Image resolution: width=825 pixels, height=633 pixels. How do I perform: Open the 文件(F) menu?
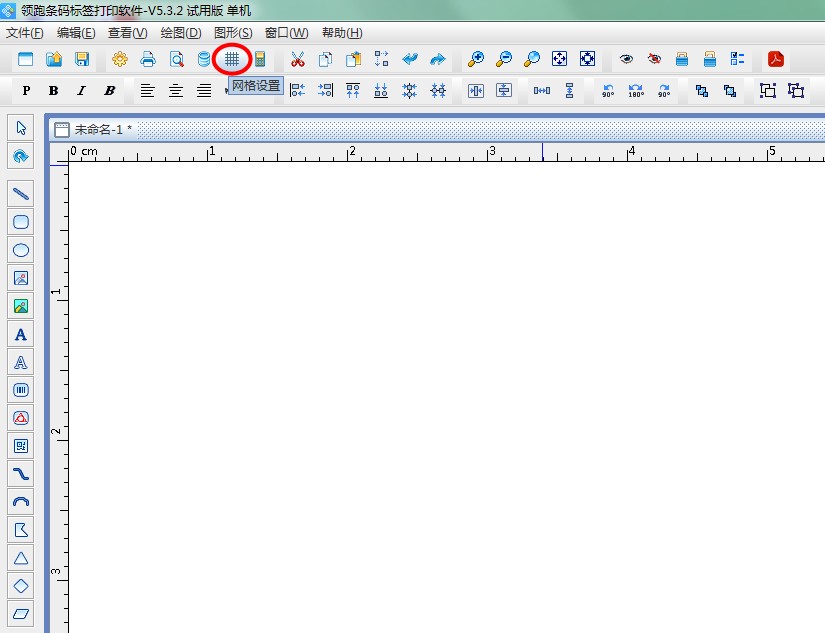point(25,33)
